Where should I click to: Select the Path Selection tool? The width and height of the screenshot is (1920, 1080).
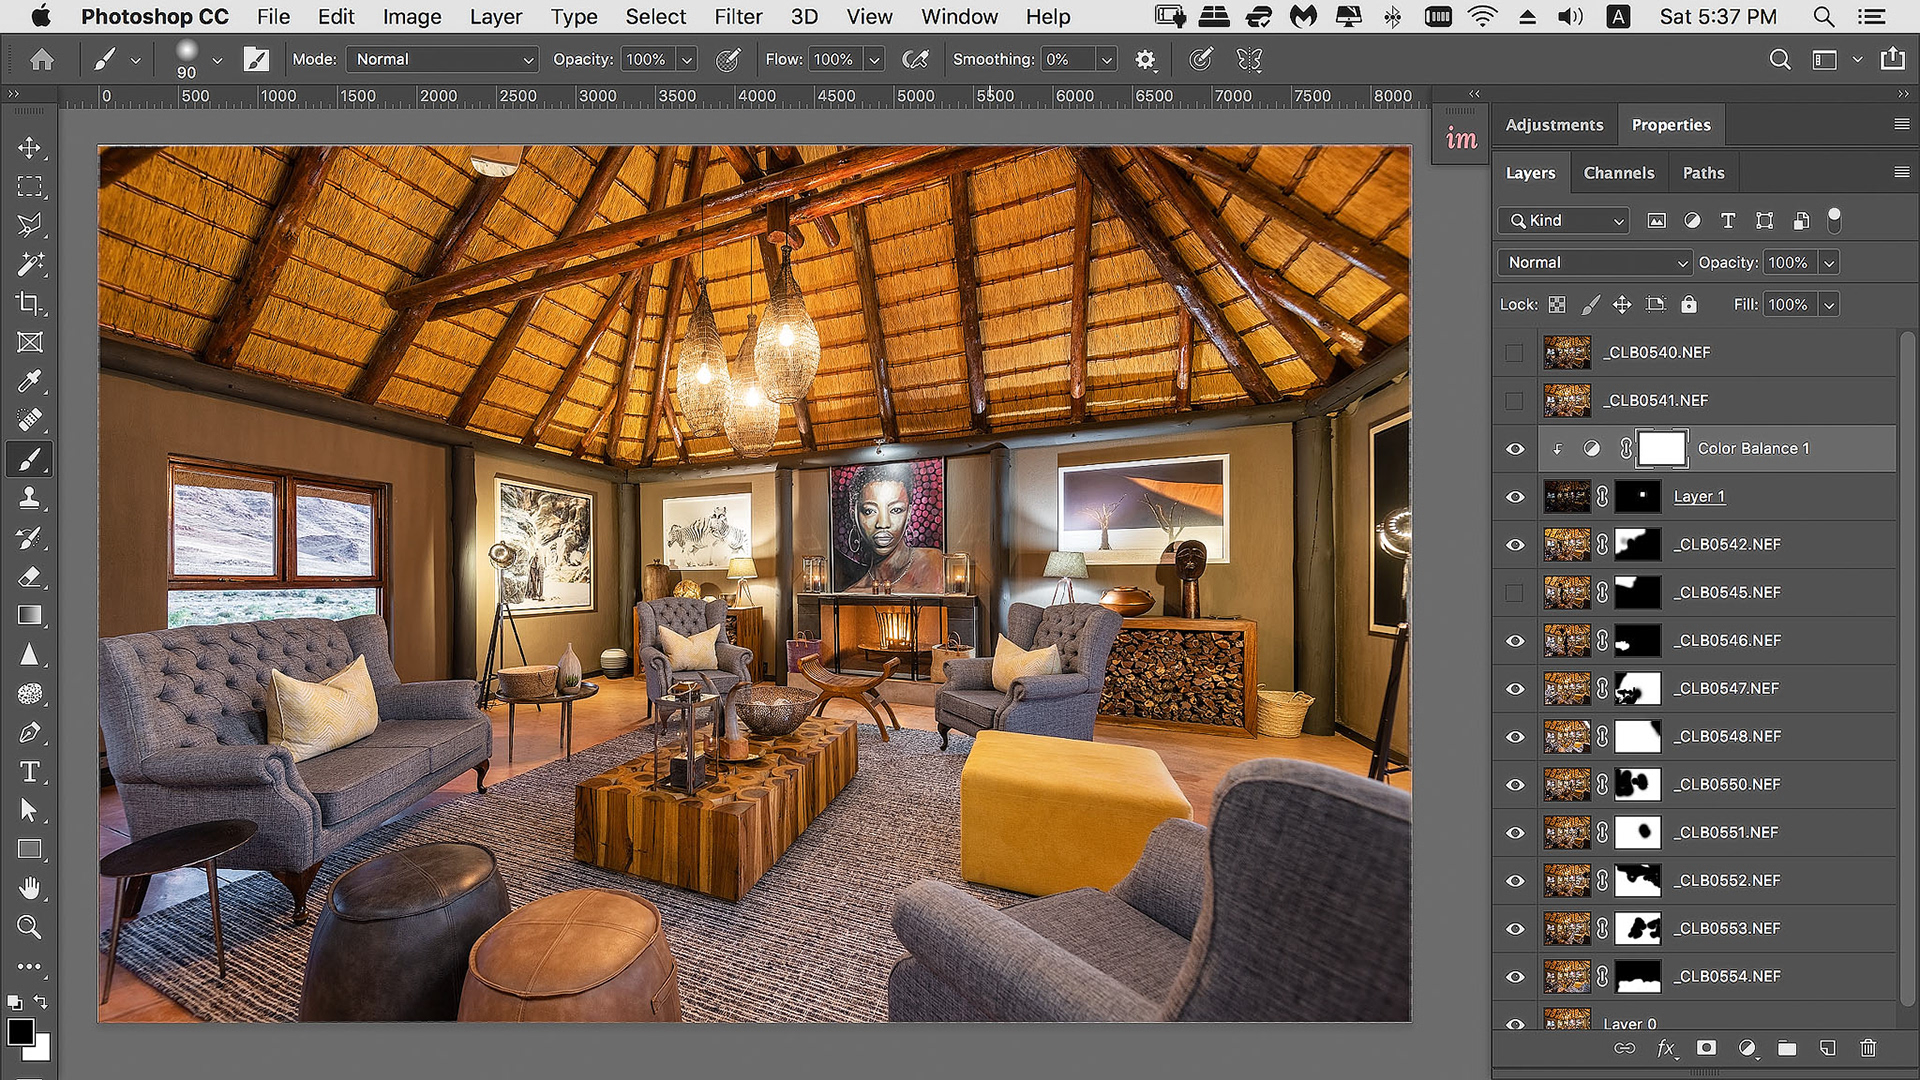29,810
